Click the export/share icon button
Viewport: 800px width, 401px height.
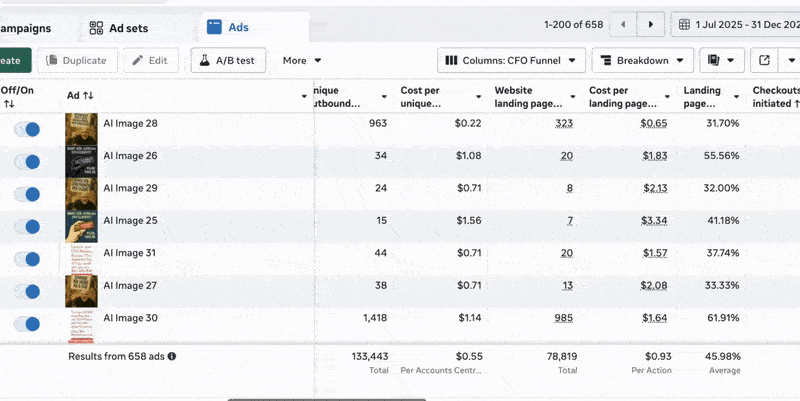(765, 60)
